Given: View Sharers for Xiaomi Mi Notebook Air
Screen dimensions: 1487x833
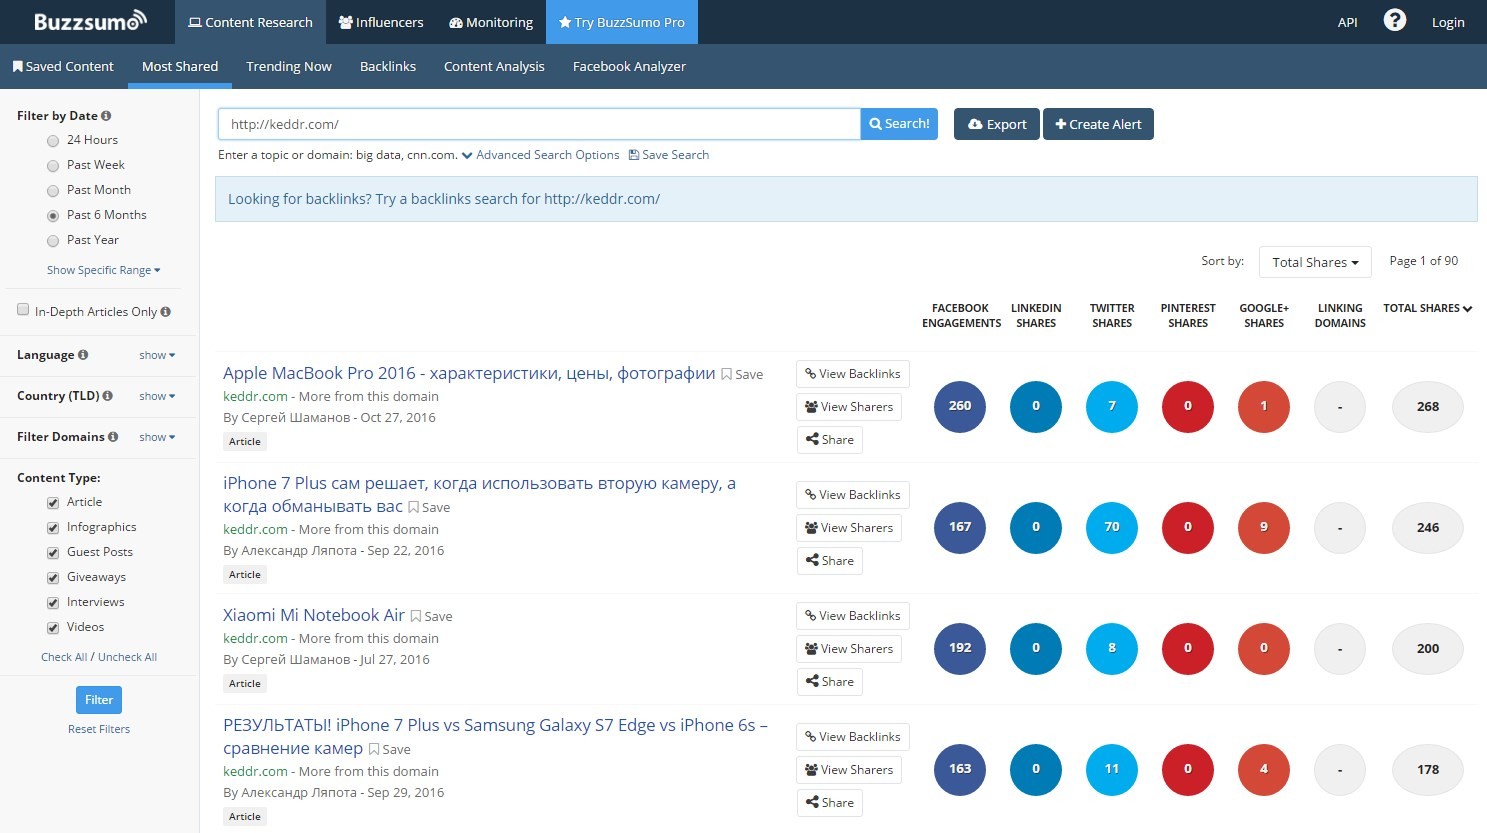Looking at the screenshot, I should 849,649.
